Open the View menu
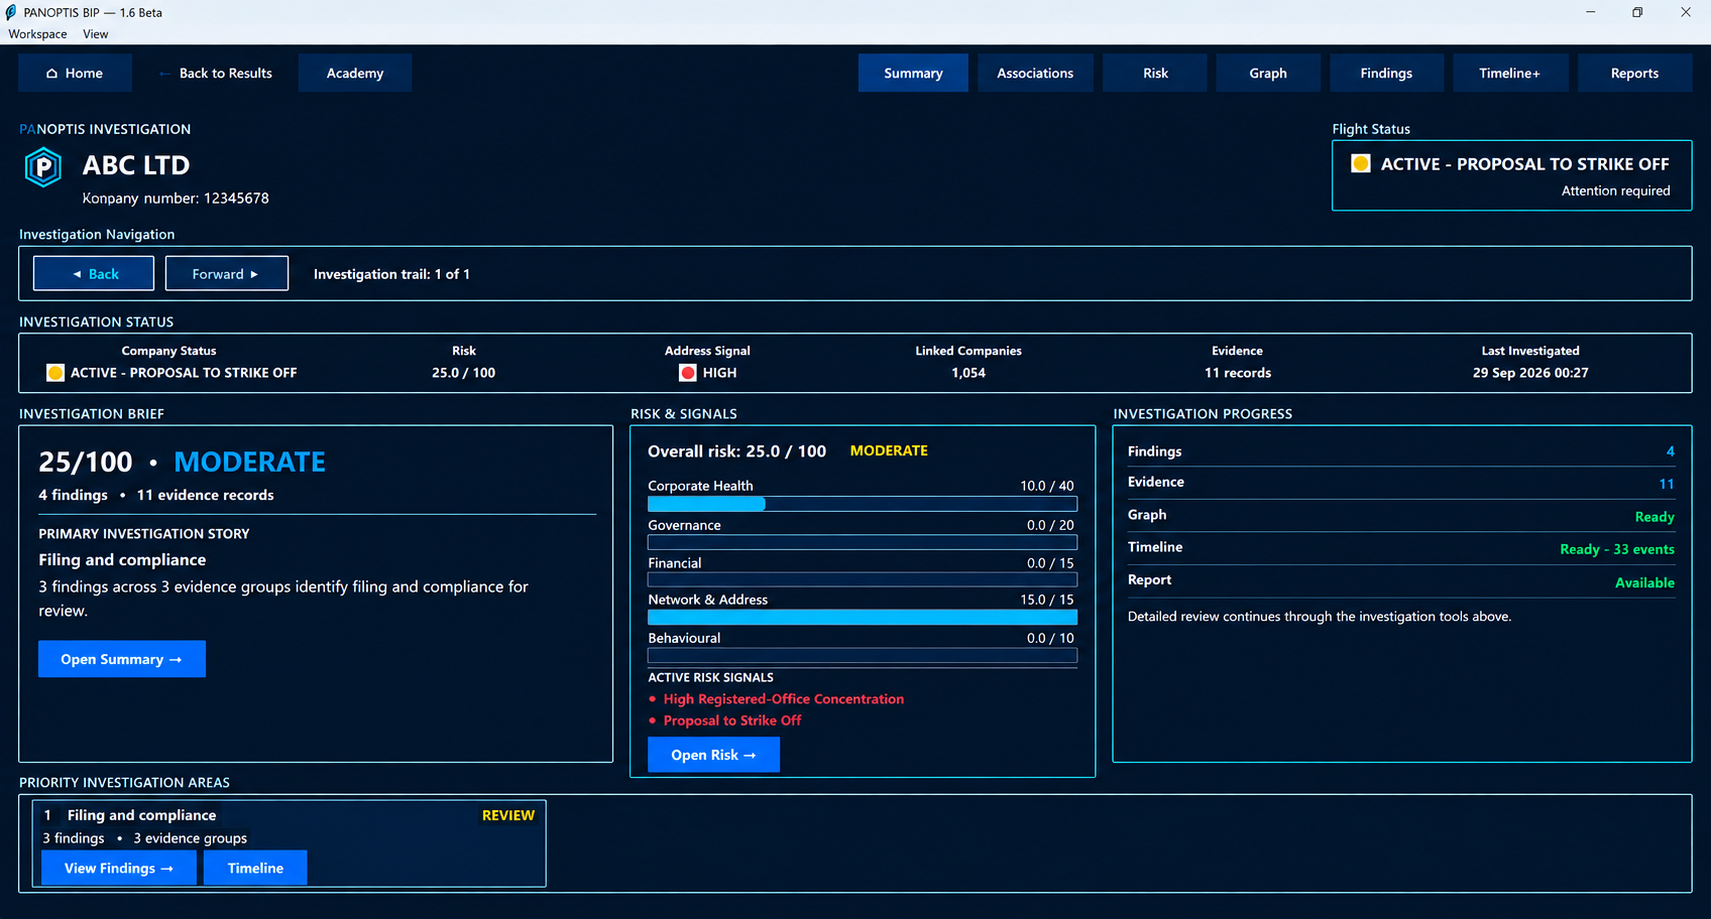Image resolution: width=1711 pixels, height=919 pixels. coord(96,34)
